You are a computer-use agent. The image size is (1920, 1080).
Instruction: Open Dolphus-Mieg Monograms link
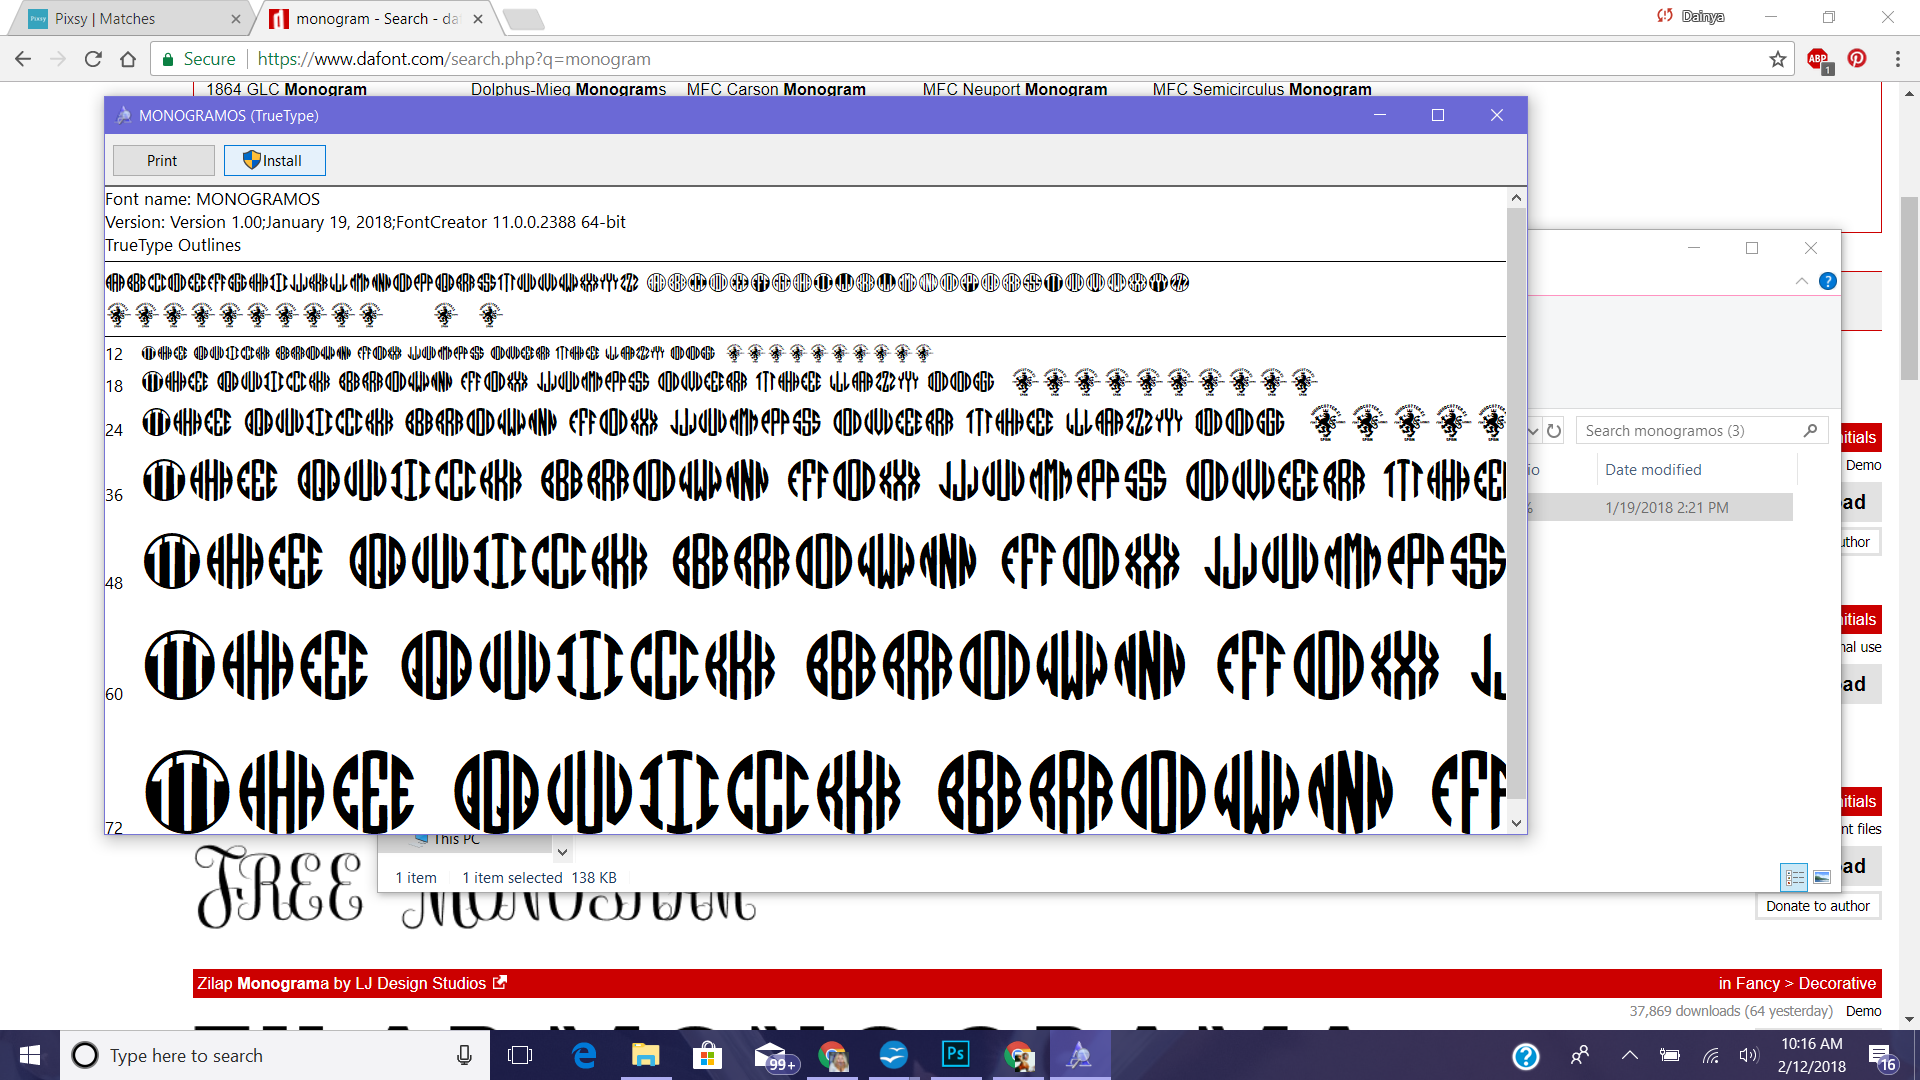click(568, 89)
